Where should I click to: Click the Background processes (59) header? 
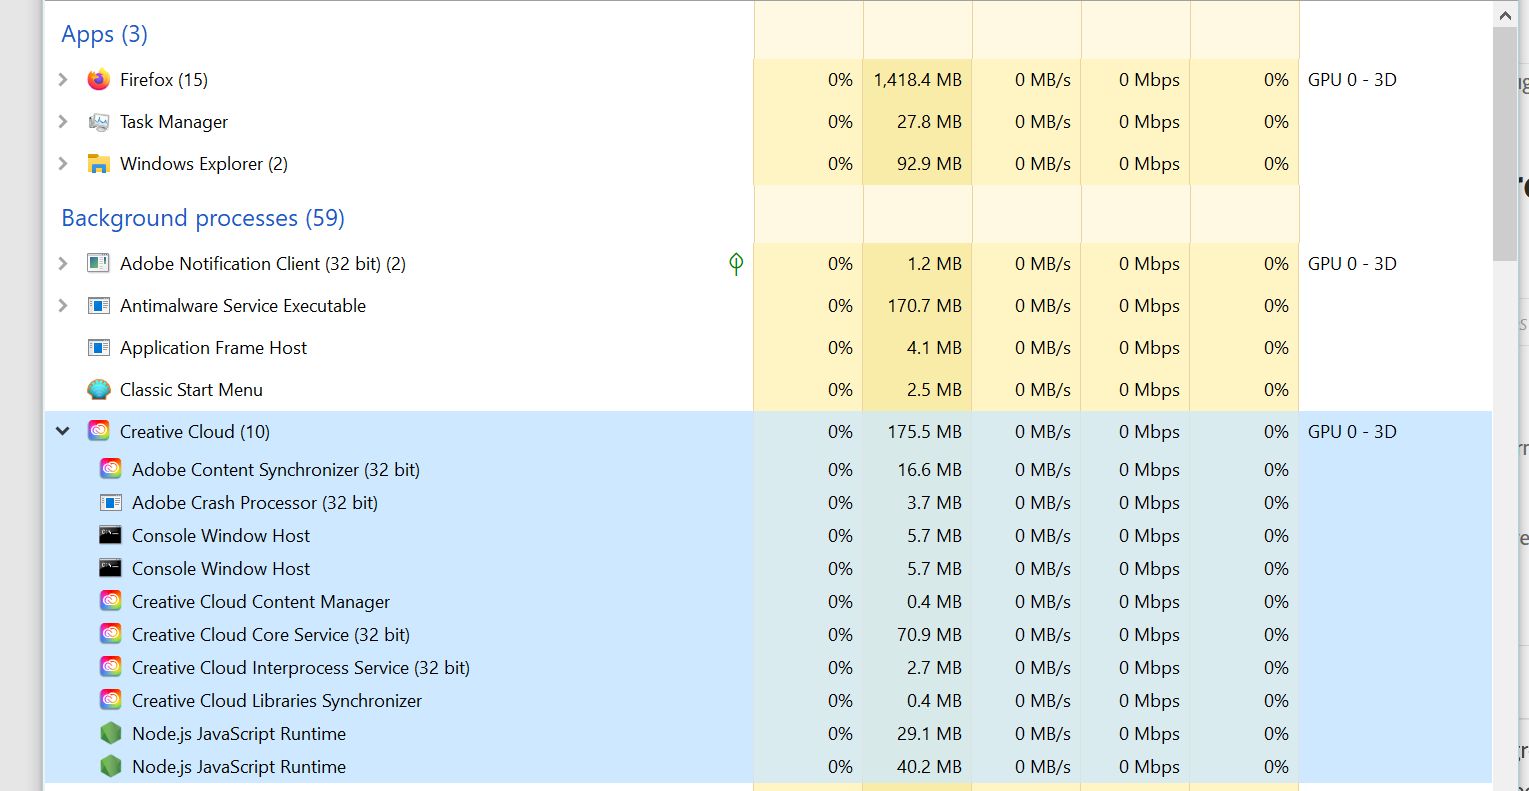pos(201,218)
